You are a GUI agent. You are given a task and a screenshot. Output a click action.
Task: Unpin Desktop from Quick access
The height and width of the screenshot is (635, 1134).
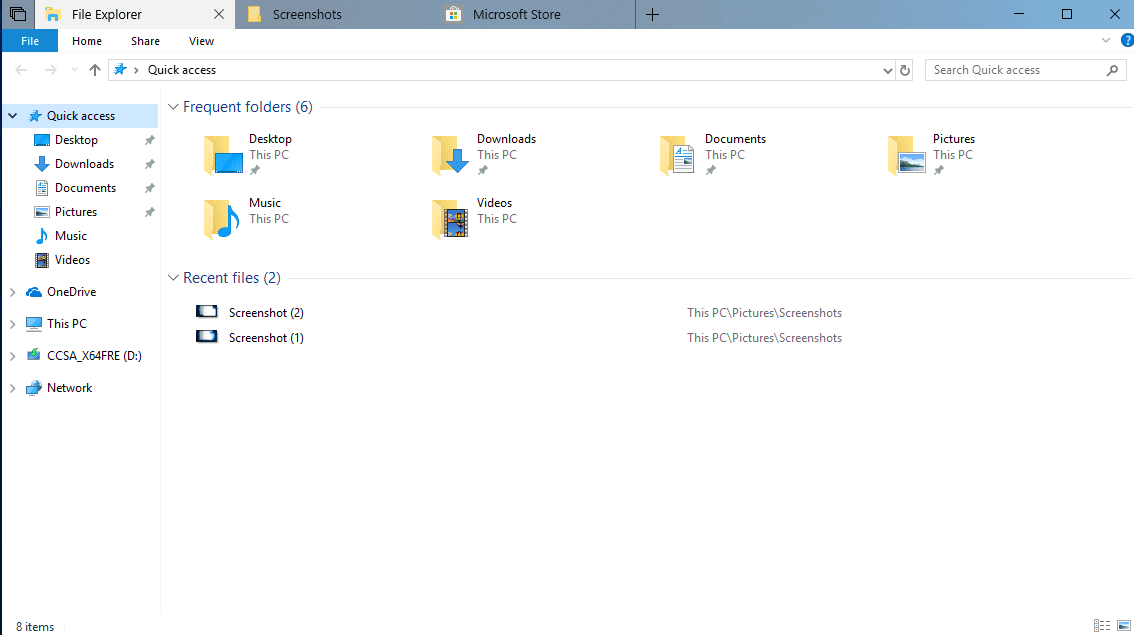coord(148,140)
